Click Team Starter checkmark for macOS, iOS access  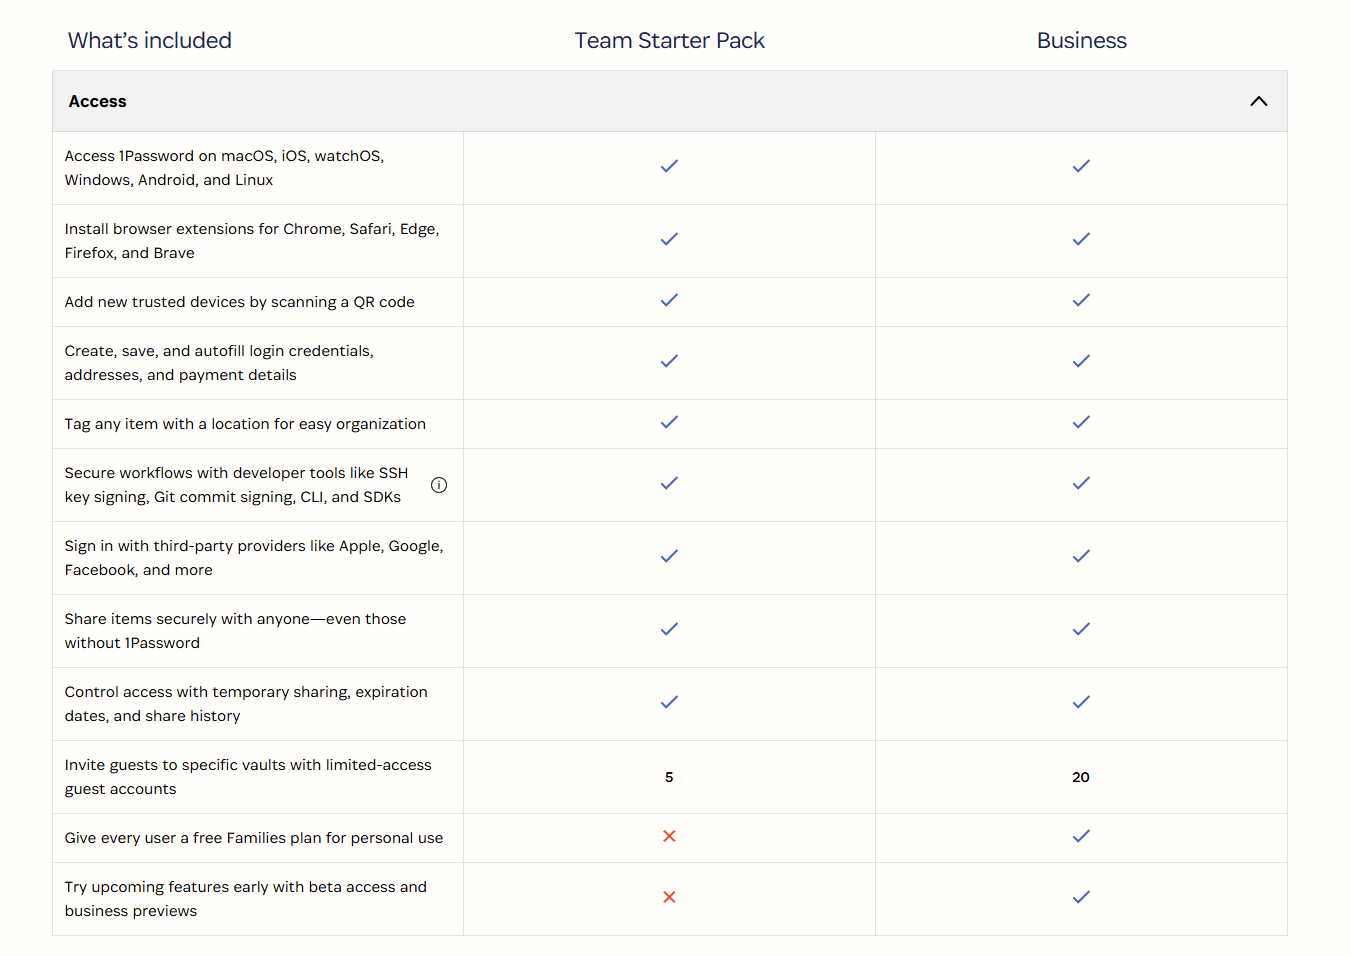669,166
